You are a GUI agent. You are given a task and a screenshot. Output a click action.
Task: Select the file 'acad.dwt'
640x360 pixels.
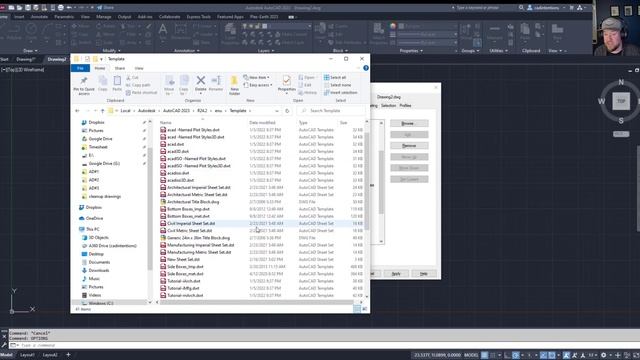pyautogui.click(x=175, y=144)
